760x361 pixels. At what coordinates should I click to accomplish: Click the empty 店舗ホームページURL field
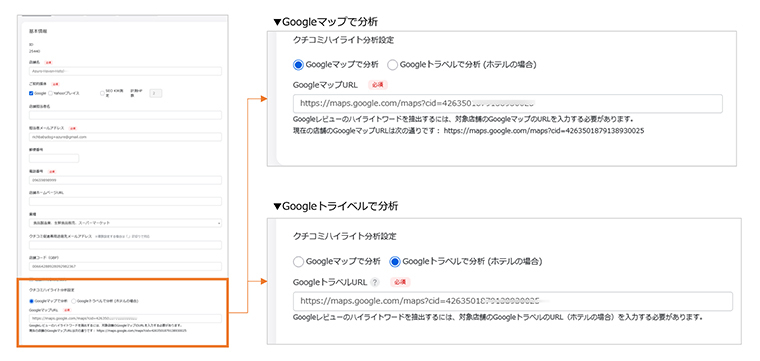tap(126, 201)
